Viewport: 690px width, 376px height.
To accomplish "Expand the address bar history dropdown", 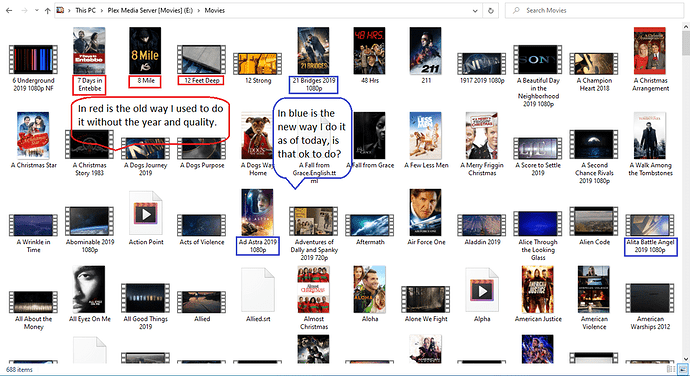I will point(475,11).
